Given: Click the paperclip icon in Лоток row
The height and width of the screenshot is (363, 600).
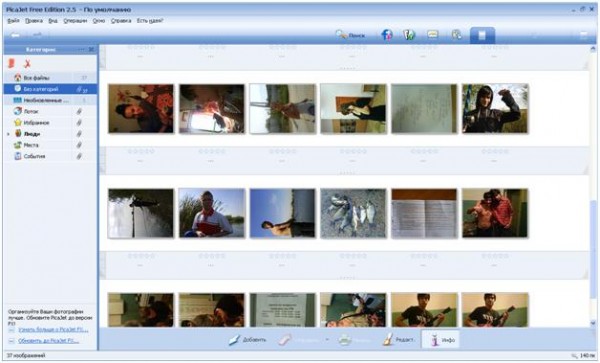Looking at the screenshot, I should [79, 111].
